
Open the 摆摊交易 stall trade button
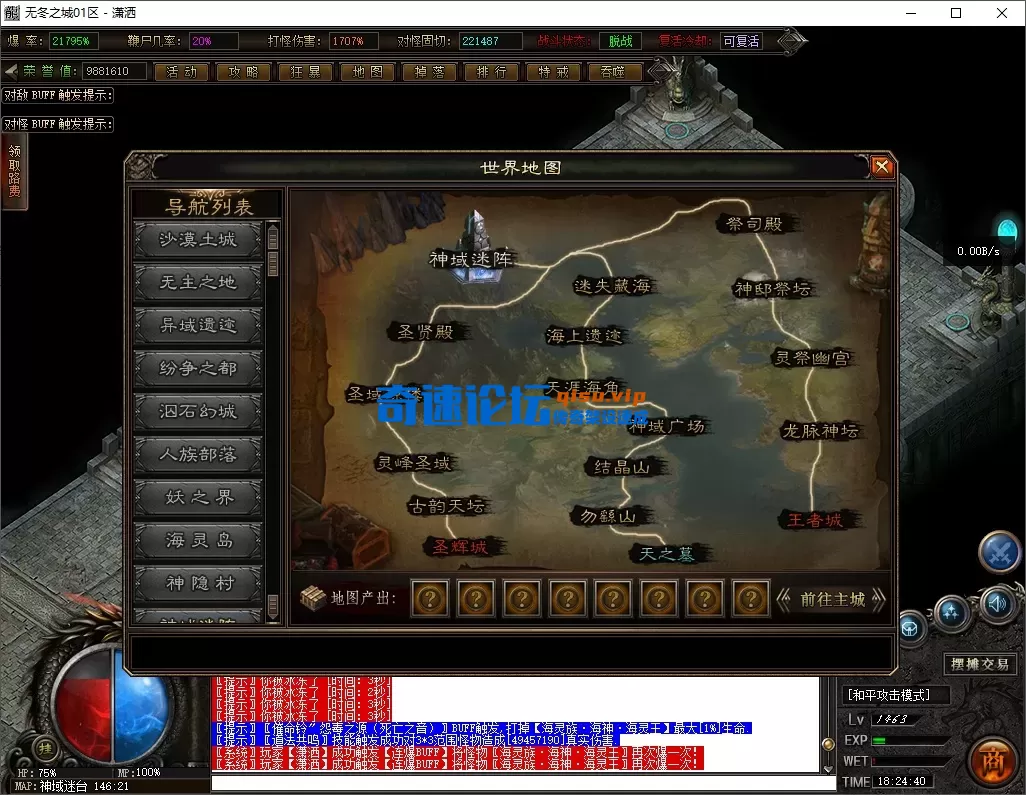(979, 664)
